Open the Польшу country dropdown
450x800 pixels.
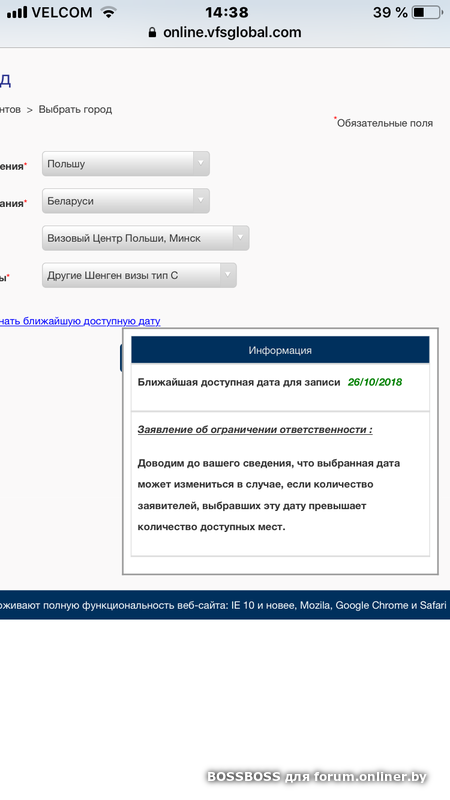pos(126,164)
